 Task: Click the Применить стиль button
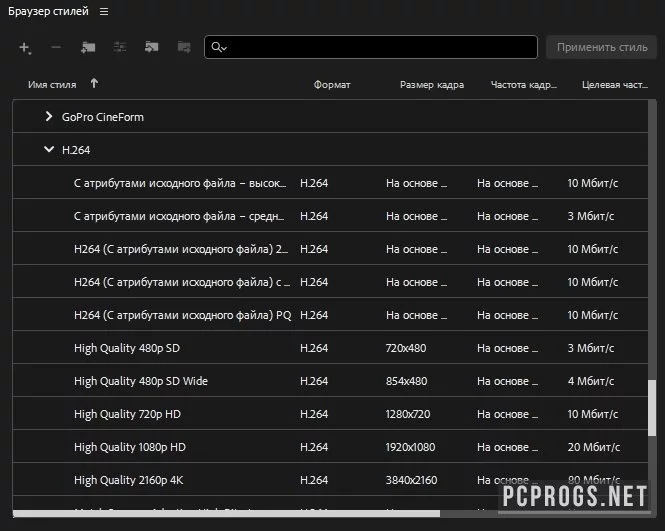[x=602, y=47]
